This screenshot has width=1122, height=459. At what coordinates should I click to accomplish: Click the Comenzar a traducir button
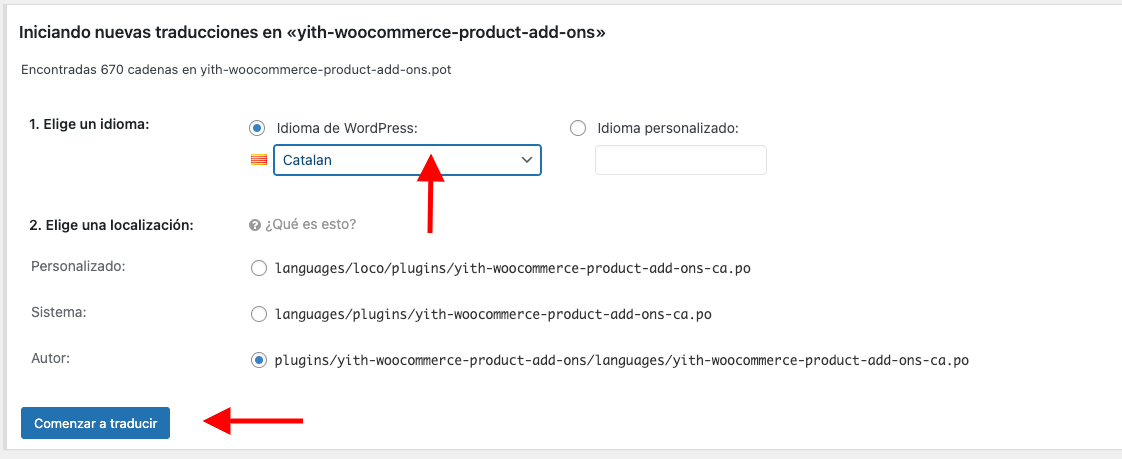tap(95, 423)
